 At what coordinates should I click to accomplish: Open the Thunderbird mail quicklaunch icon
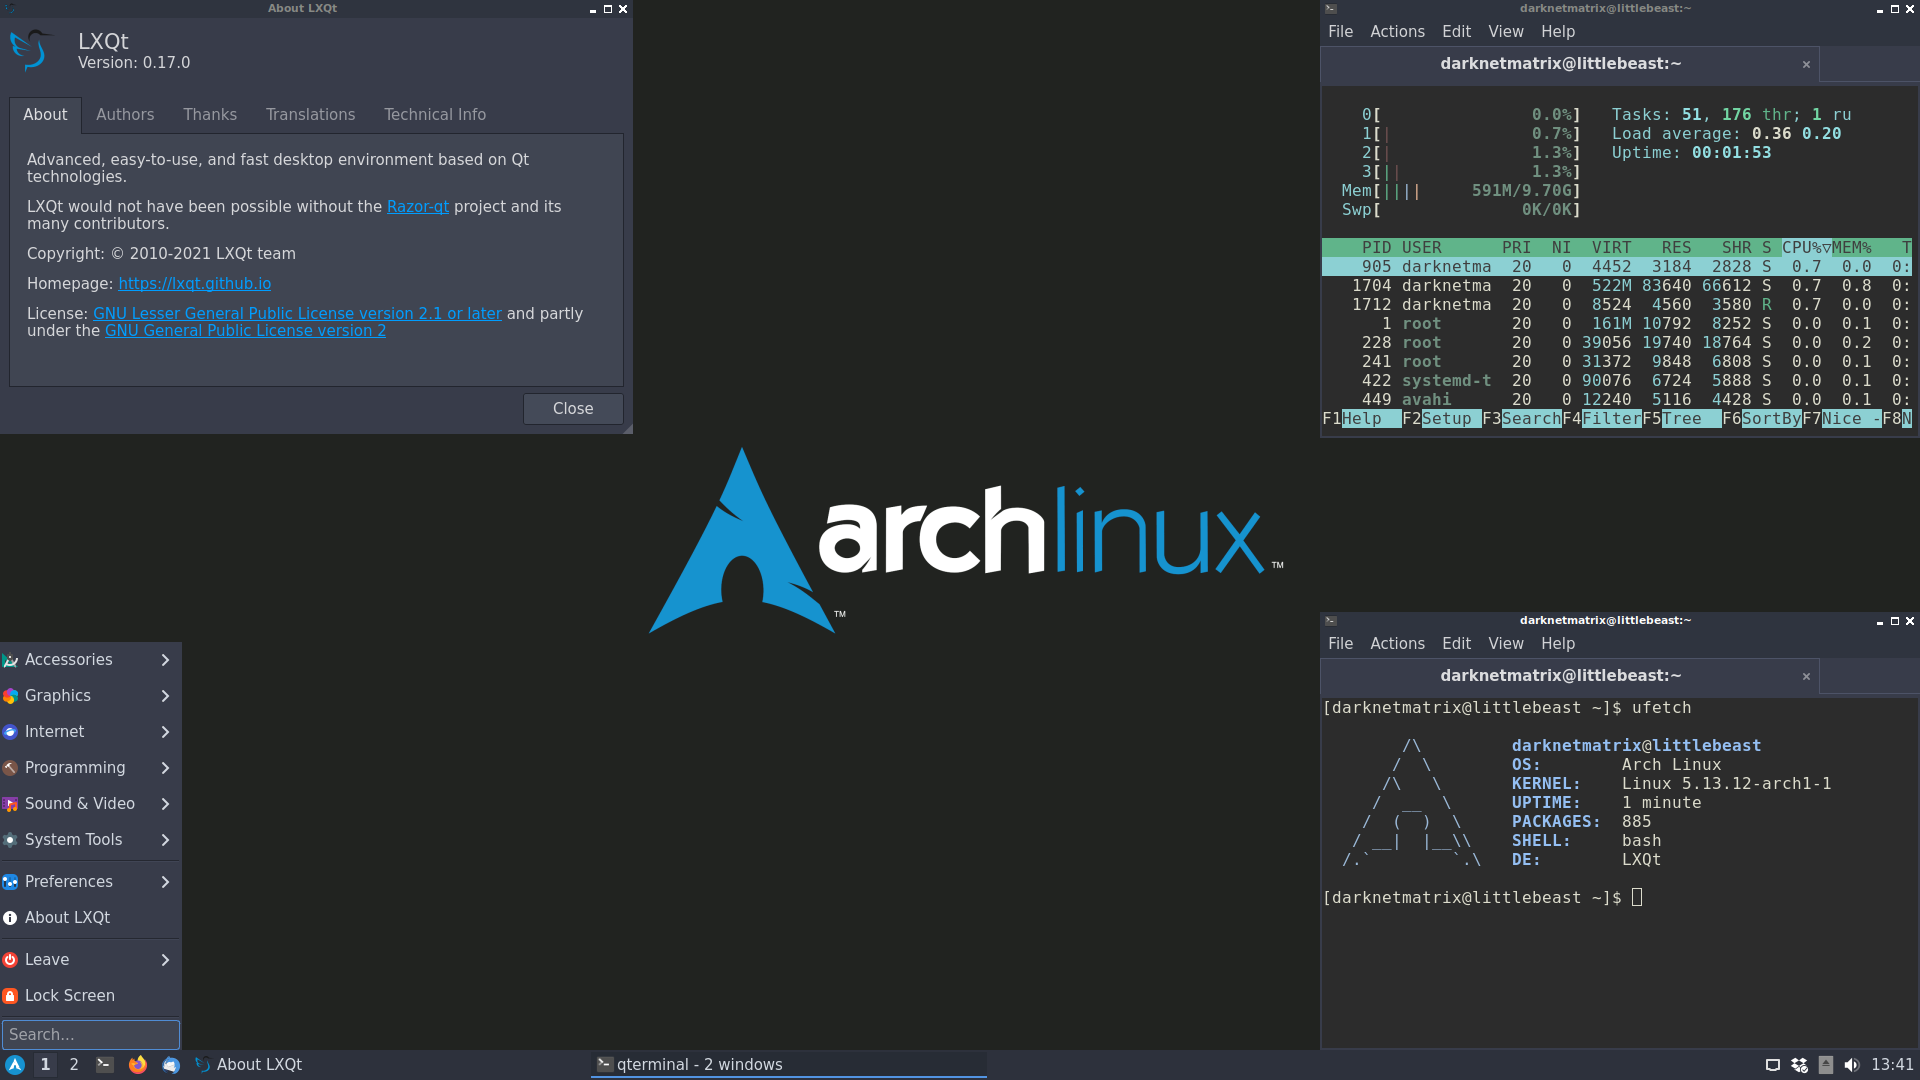(171, 1065)
